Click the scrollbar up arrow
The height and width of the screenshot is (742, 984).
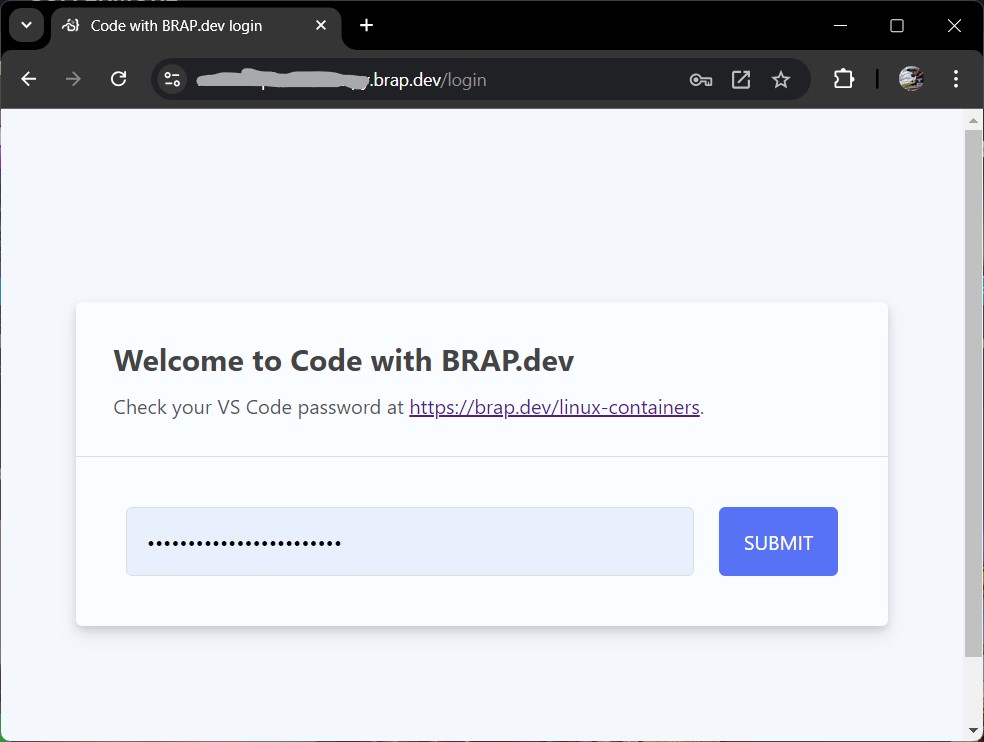(973, 120)
